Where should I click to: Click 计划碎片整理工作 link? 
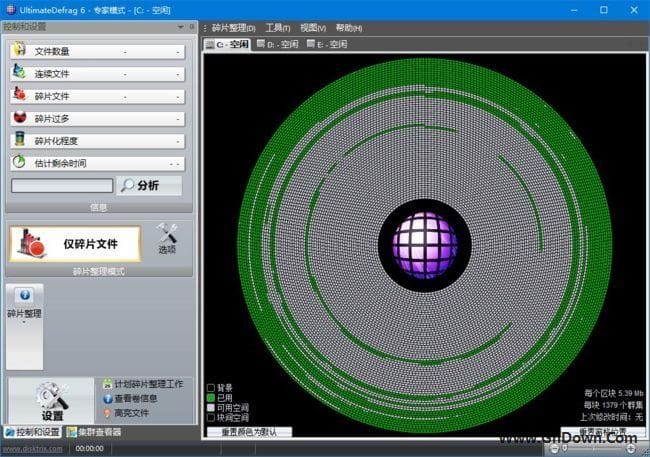(148, 384)
